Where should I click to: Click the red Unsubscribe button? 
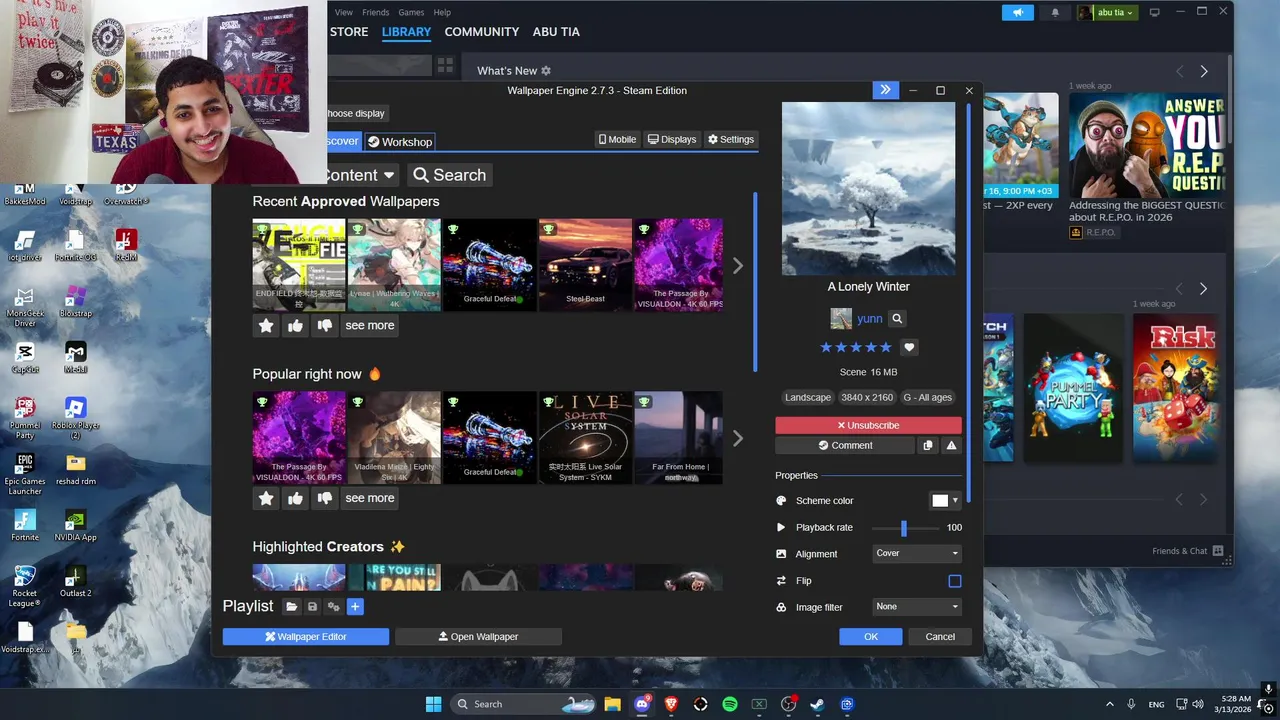click(868, 425)
